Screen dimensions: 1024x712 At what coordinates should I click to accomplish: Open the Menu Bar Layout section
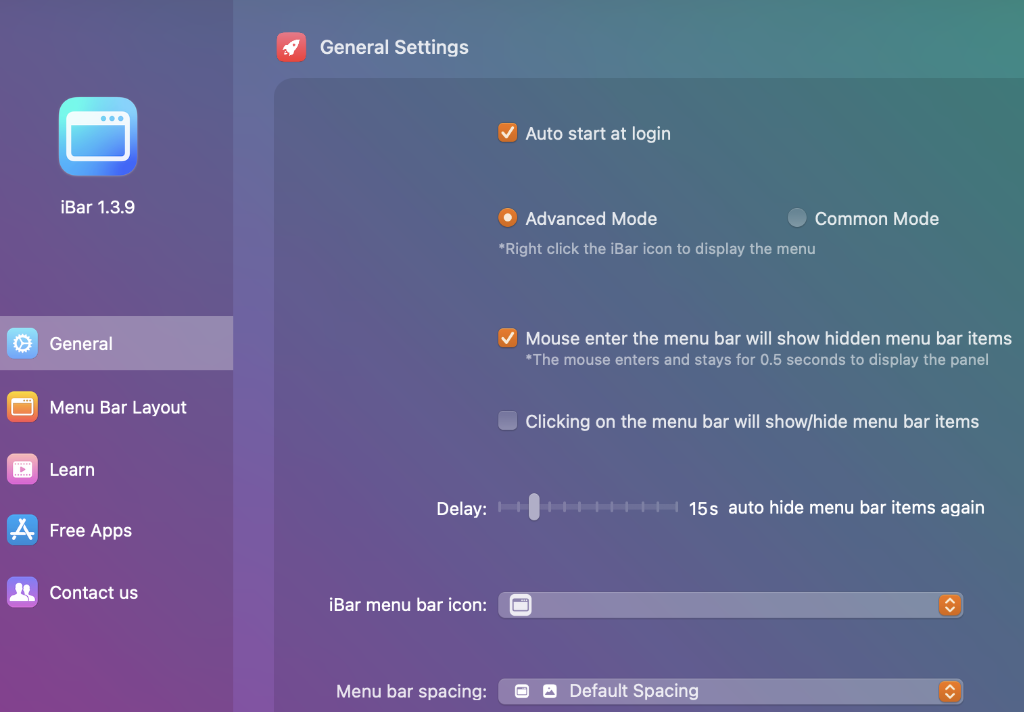click(x=118, y=407)
